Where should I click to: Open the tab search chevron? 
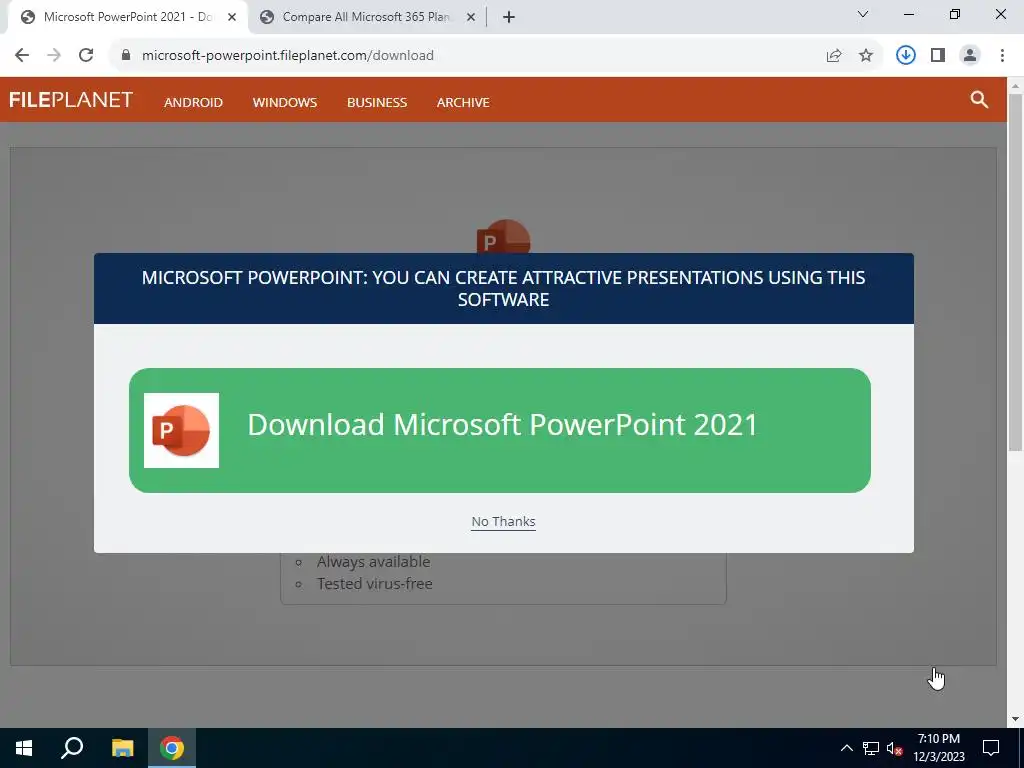[x=863, y=14]
